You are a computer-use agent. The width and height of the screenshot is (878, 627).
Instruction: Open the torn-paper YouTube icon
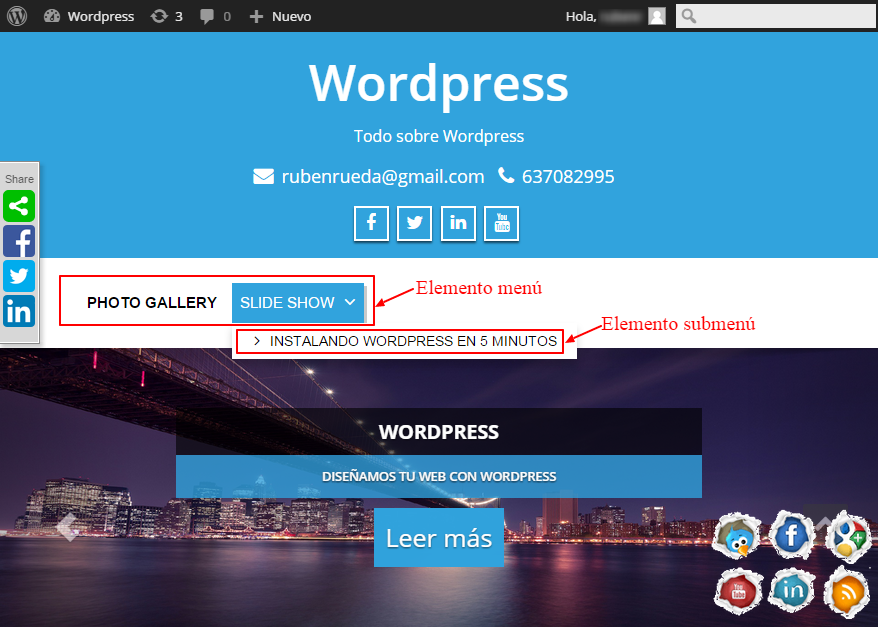(739, 591)
